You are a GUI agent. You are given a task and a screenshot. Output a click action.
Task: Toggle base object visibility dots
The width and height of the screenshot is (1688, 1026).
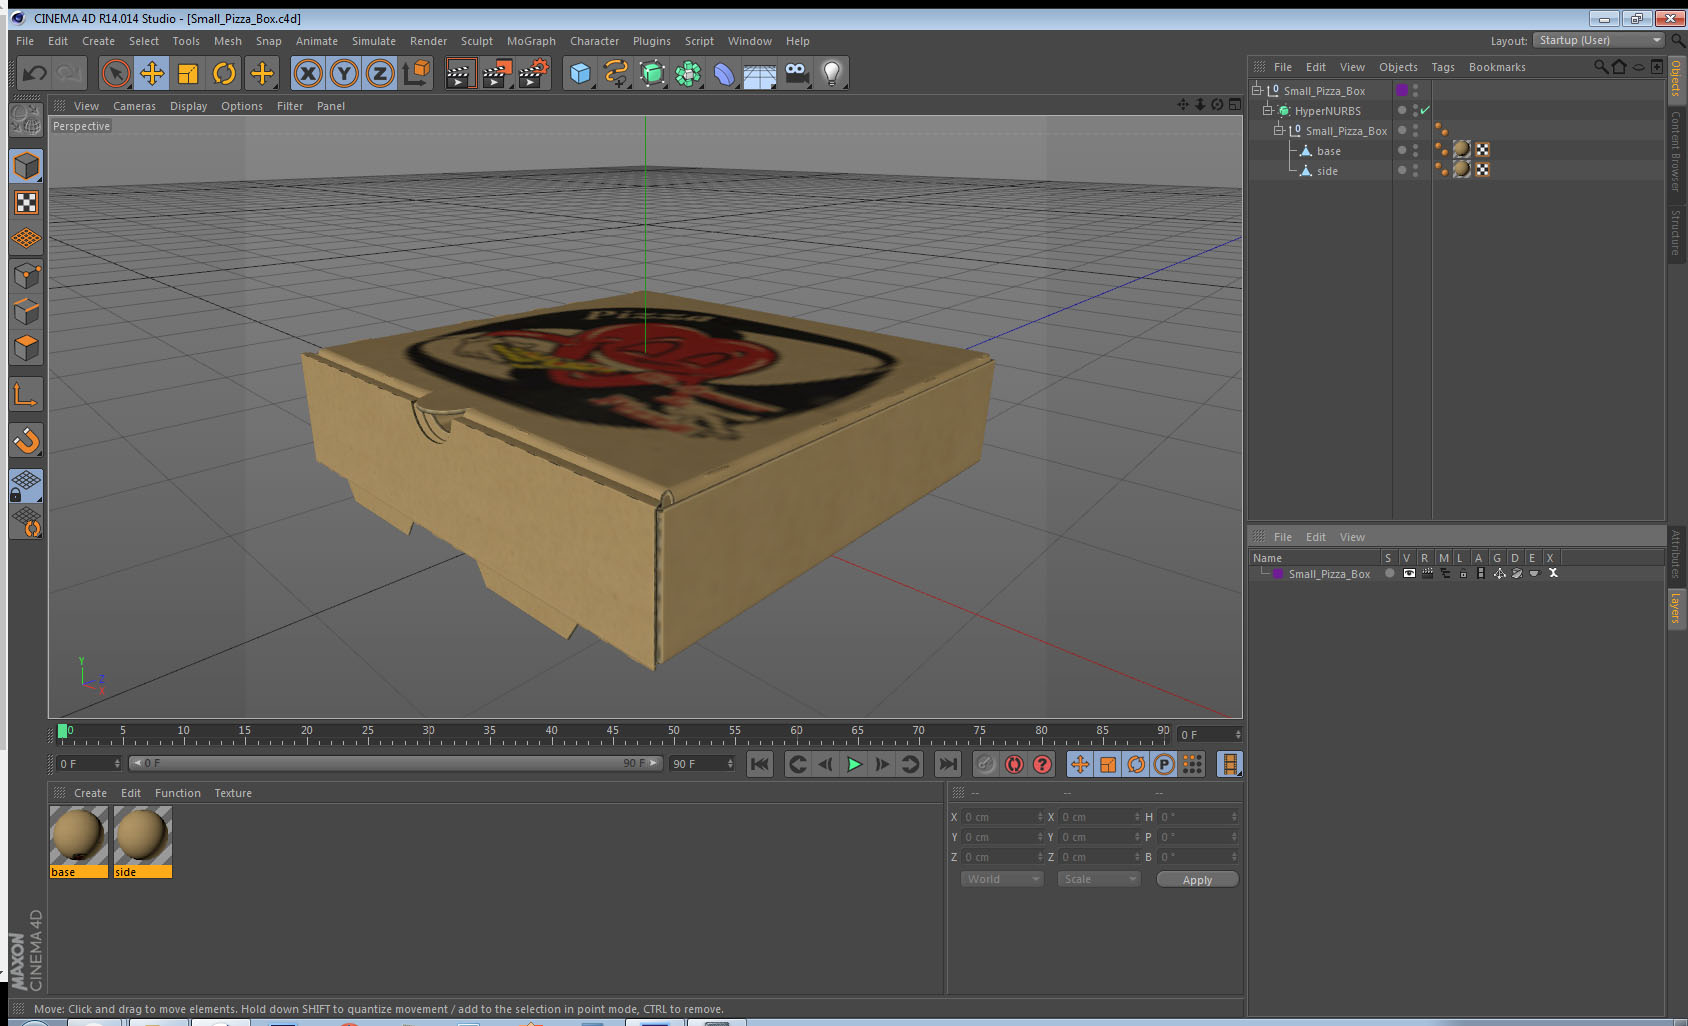tap(1415, 150)
